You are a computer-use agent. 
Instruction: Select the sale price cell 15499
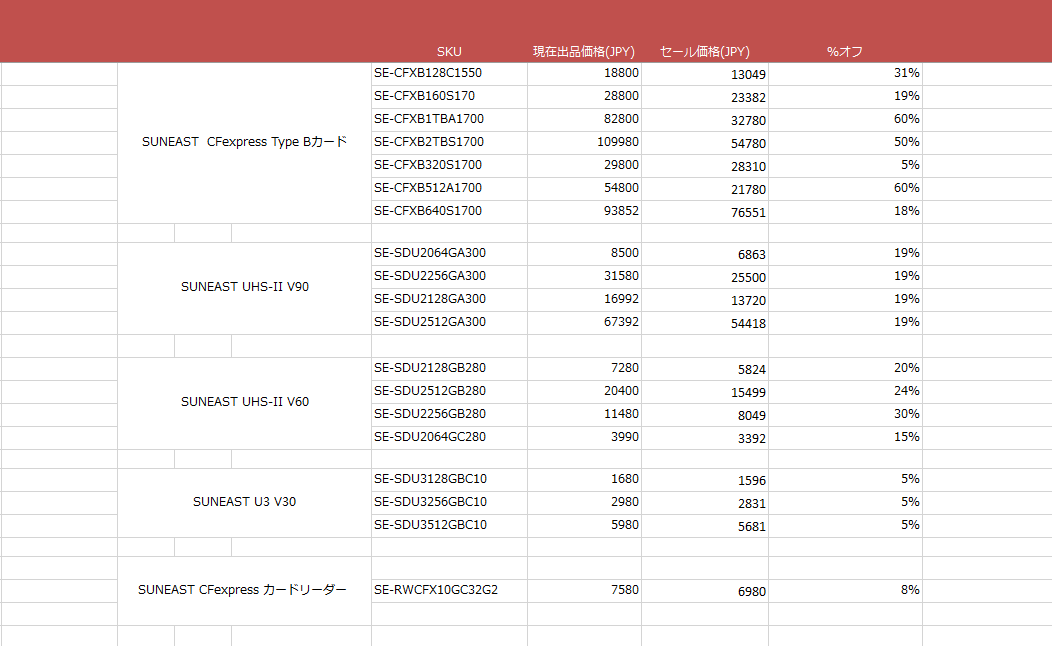coord(705,392)
